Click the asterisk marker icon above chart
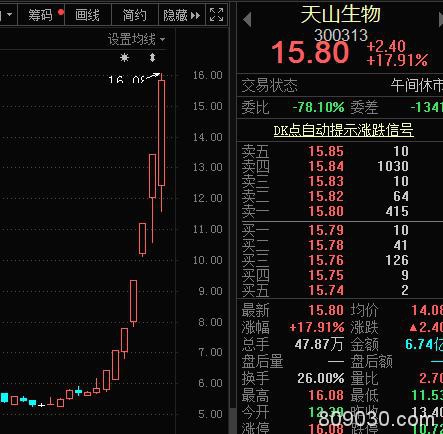443x434 pixels. click(x=124, y=58)
